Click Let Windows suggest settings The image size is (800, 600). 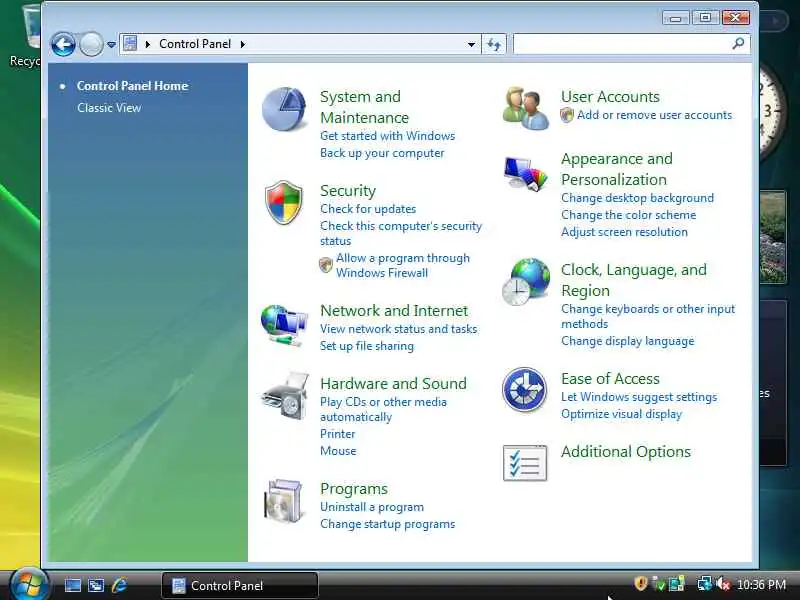point(639,396)
